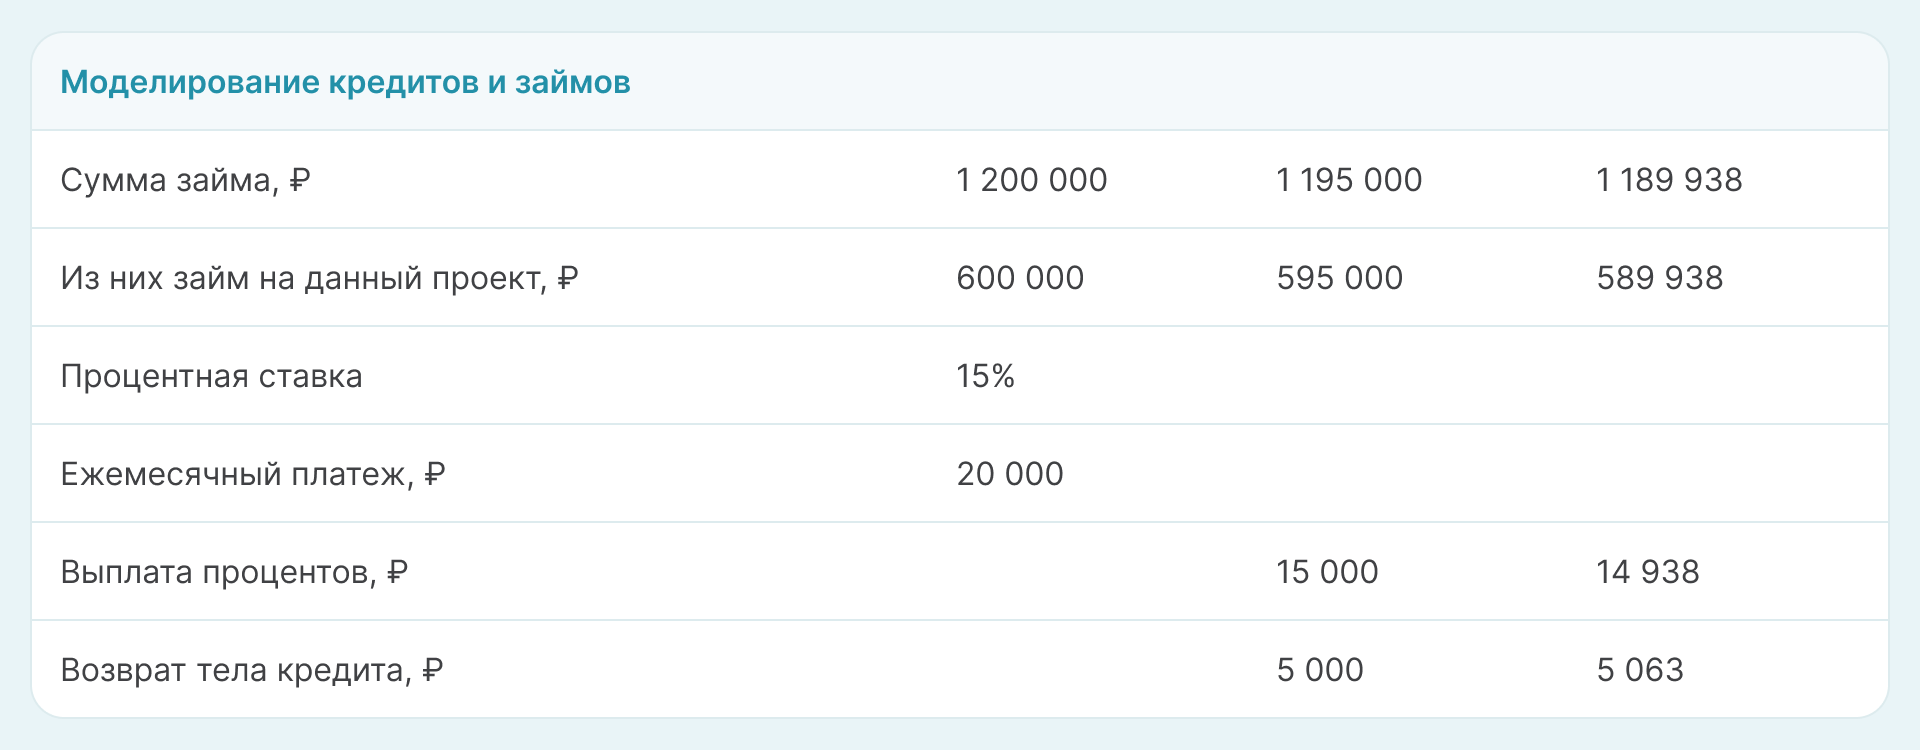Edit the 15% interest rate value
Image resolution: width=1920 pixels, height=750 pixels.
point(985,376)
